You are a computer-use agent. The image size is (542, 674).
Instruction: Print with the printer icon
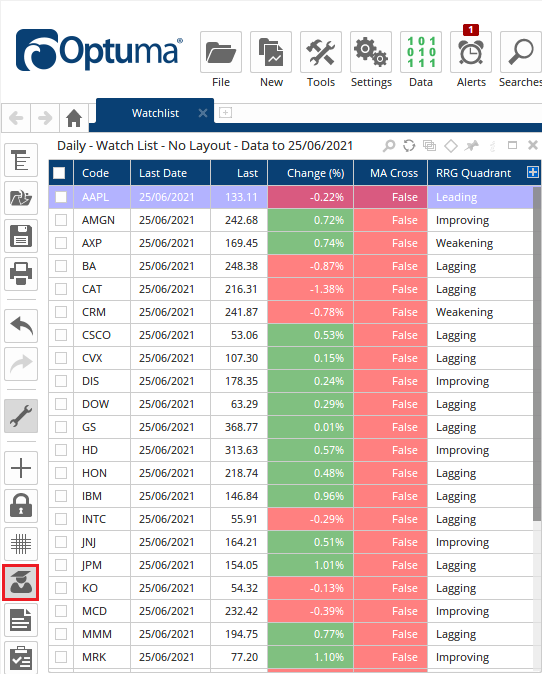point(21,274)
